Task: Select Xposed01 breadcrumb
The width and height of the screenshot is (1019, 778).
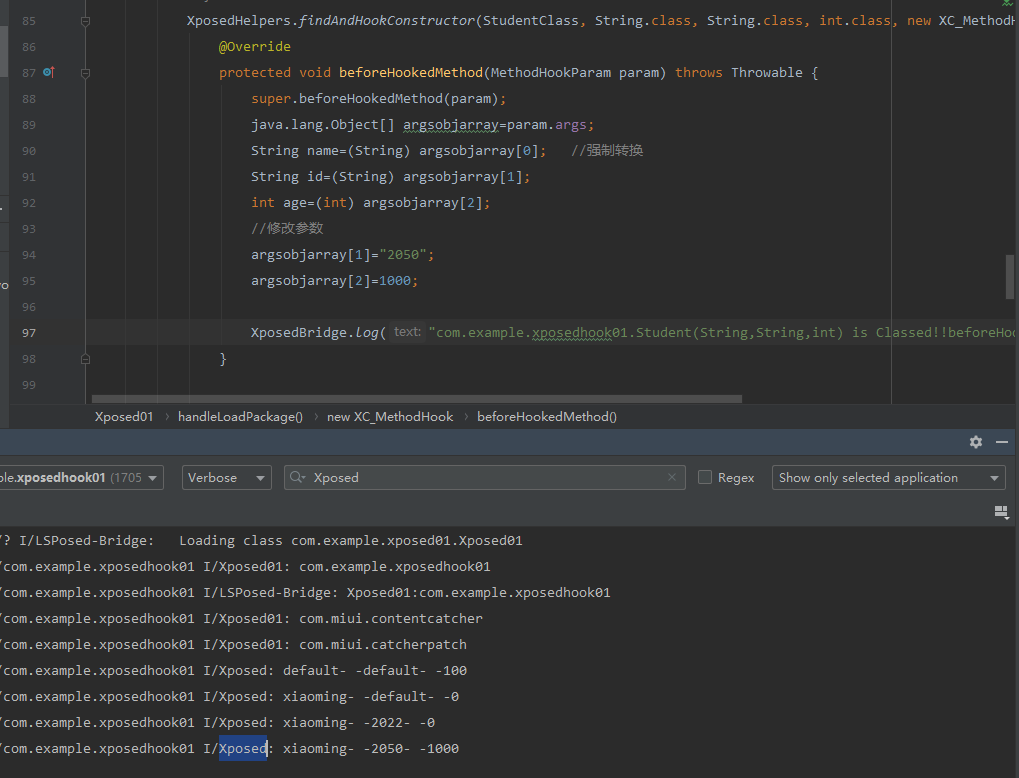Action: [123, 417]
